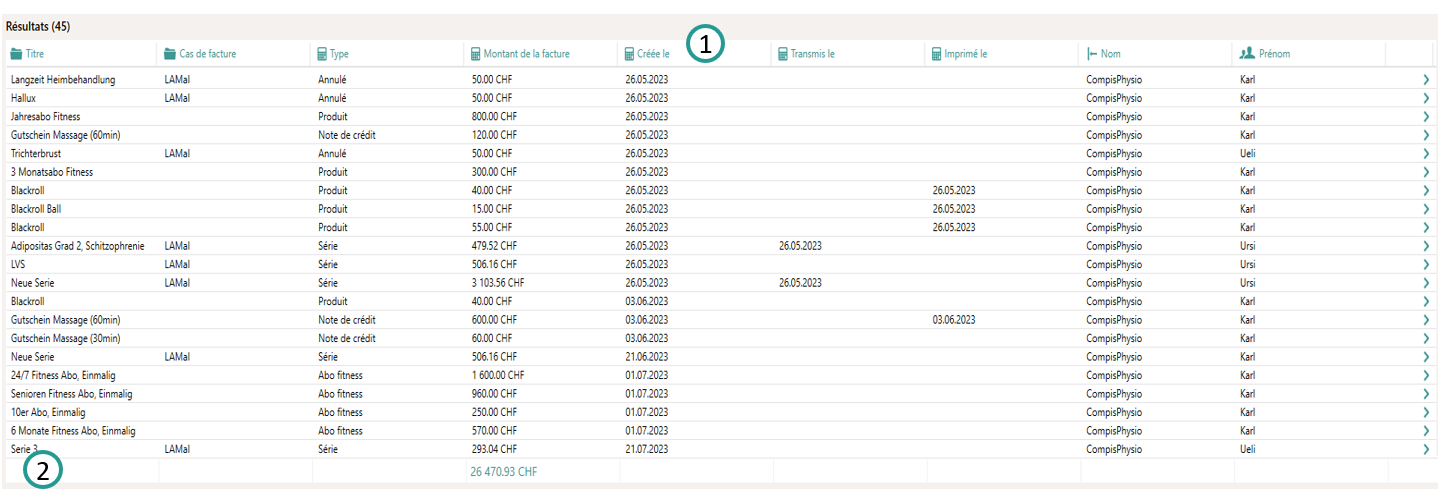Screen dimensions: 1438x497
Task: Click the calculator icon beside Type header
Action: pos(321,54)
